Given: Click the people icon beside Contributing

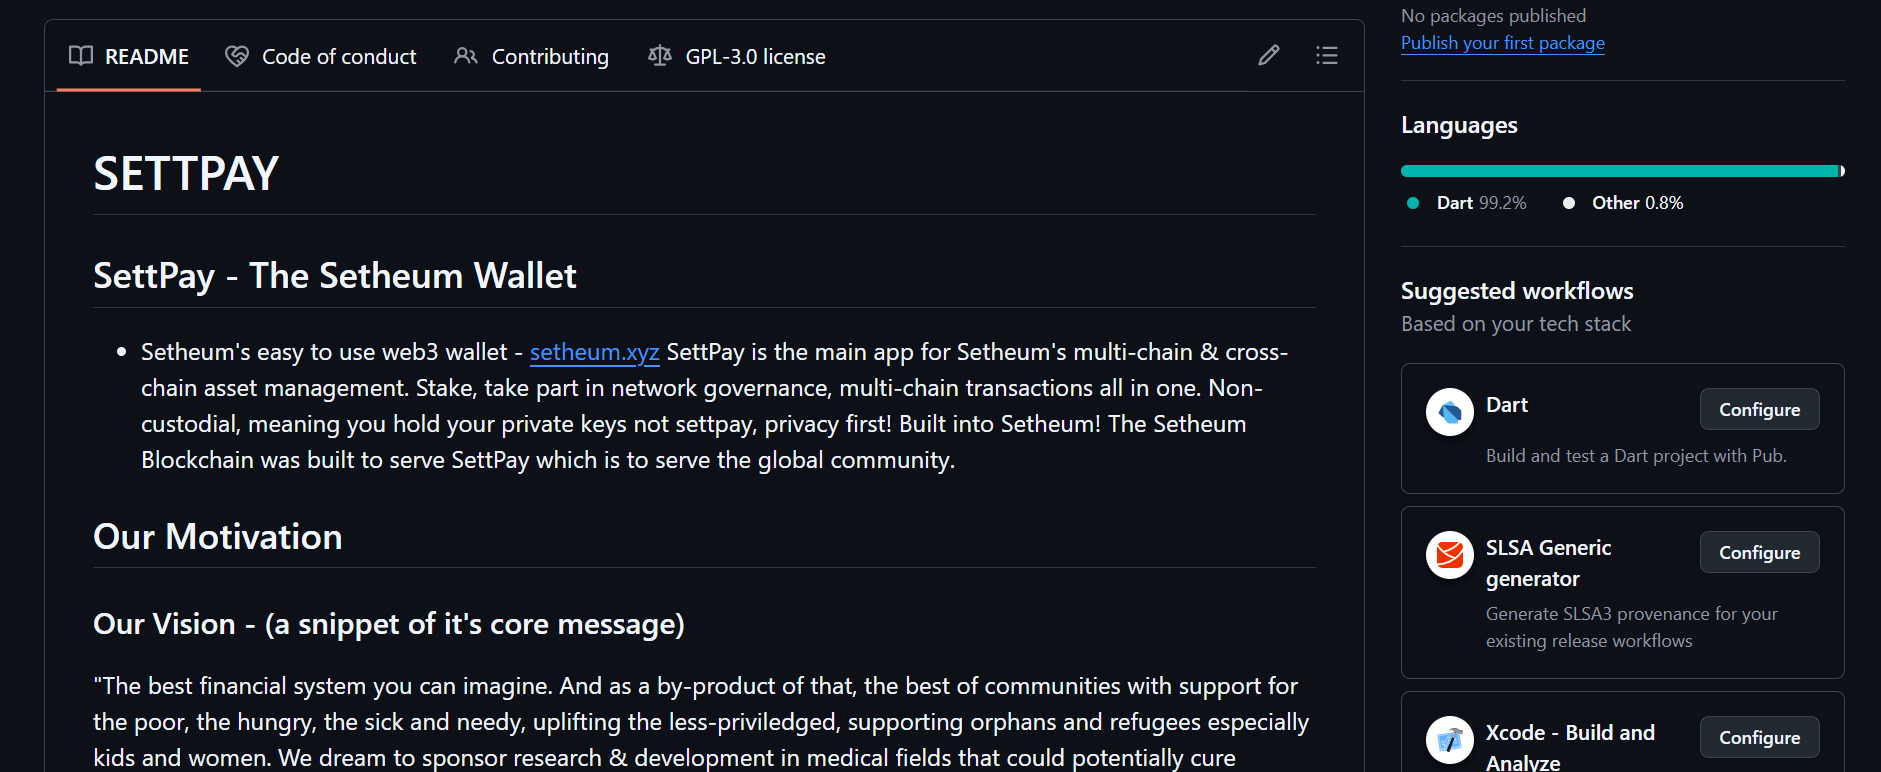Looking at the screenshot, I should (x=466, y=56).
